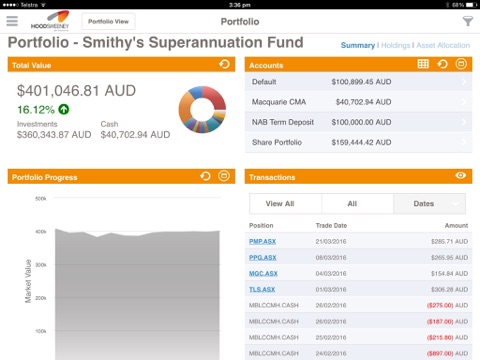The height and width of the screenshot is (360, 480).
Task: Click the Position column header
Action: [x=261, y=226]
